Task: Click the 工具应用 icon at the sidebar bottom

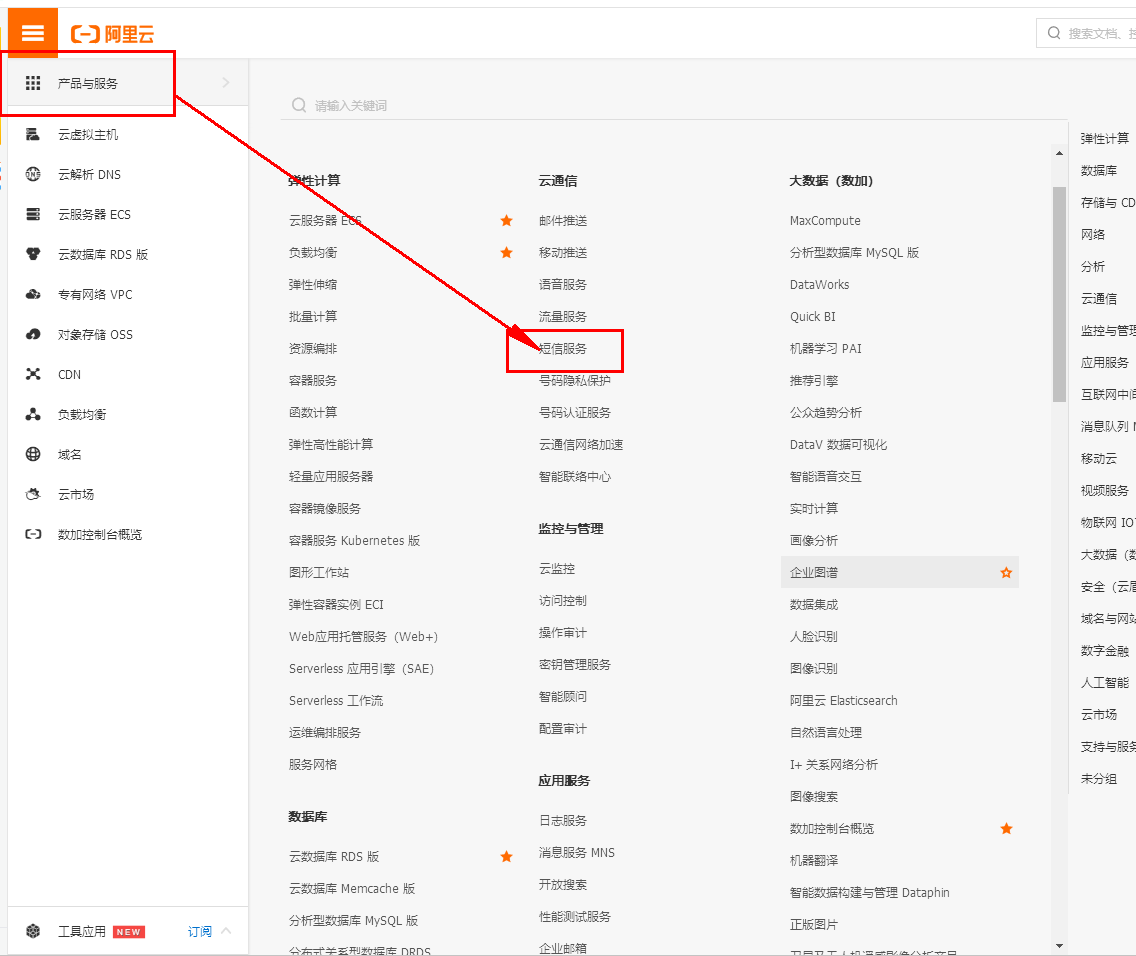Action: (x=33, y=931)
